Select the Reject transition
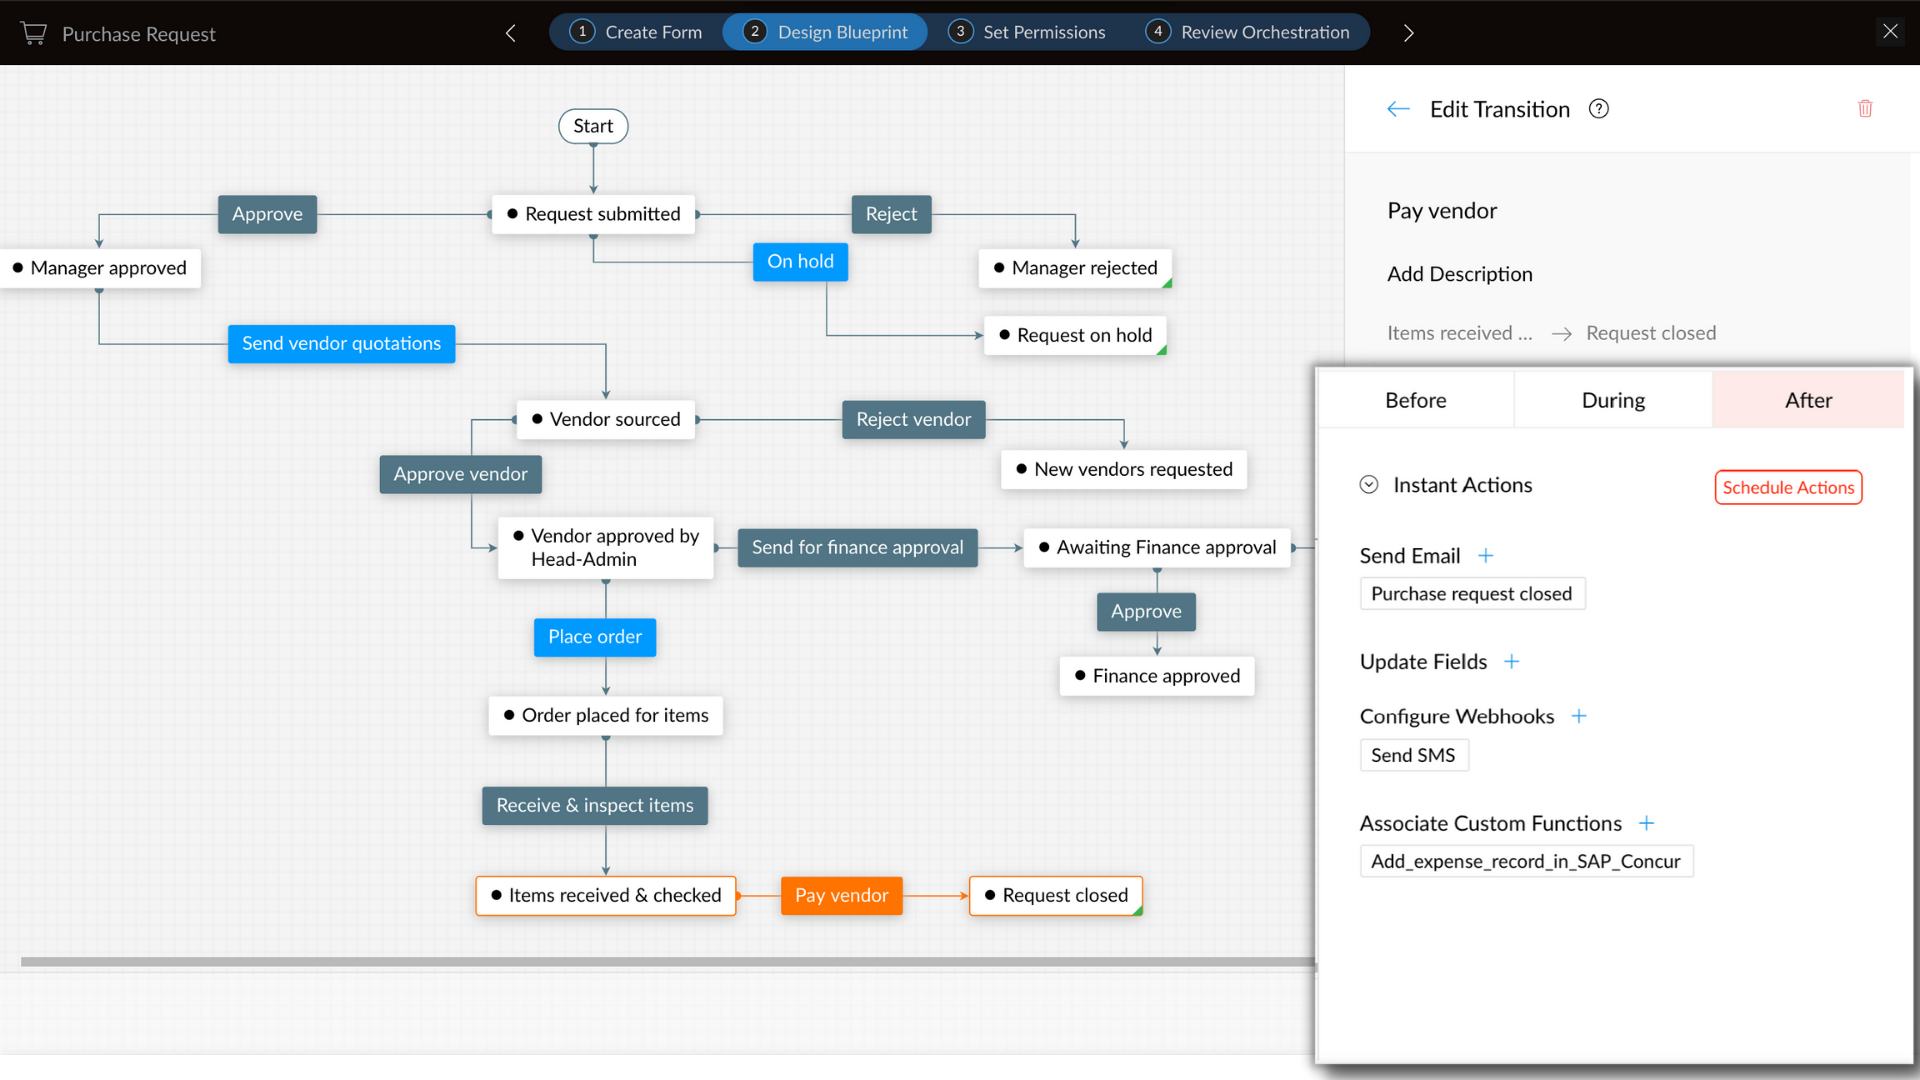 [x=891, y=214]
